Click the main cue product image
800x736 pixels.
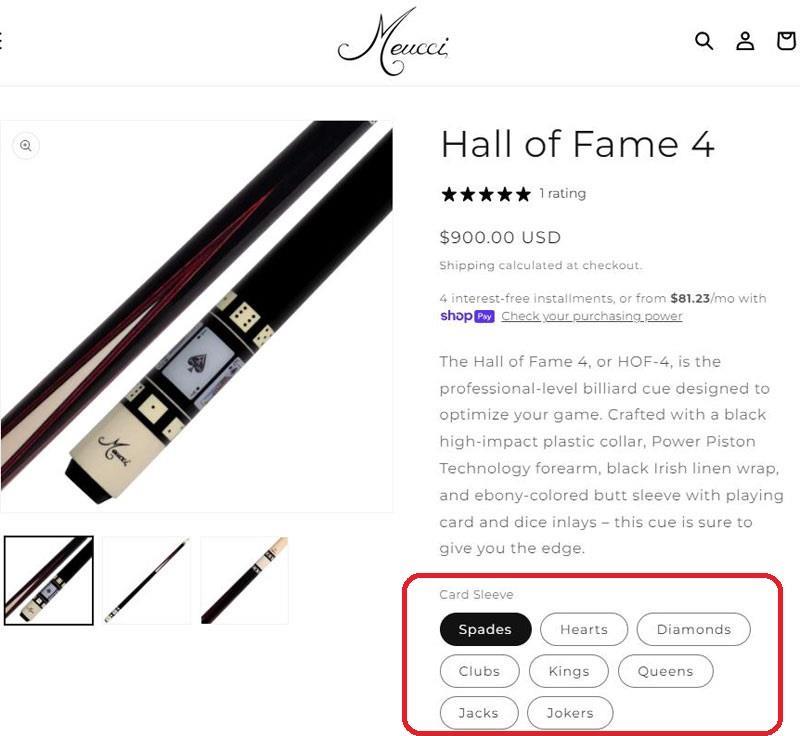coord(197,316)
